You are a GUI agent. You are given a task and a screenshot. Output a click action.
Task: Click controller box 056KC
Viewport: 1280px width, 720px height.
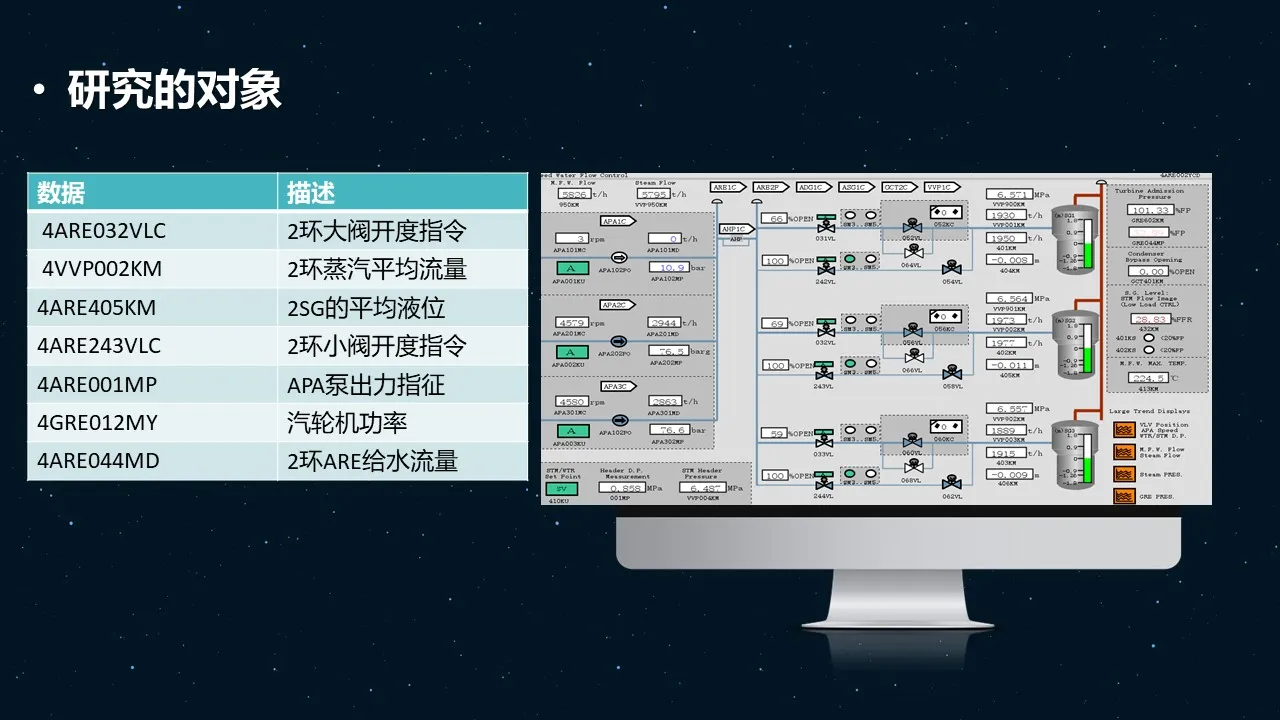pos(946,316)
